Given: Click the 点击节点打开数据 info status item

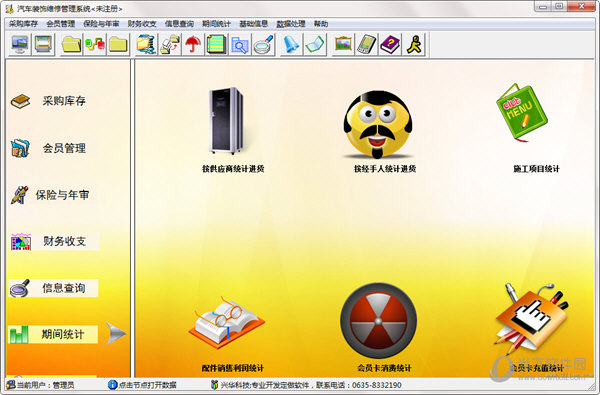Looking at the screenshot, I should point(142,385).
